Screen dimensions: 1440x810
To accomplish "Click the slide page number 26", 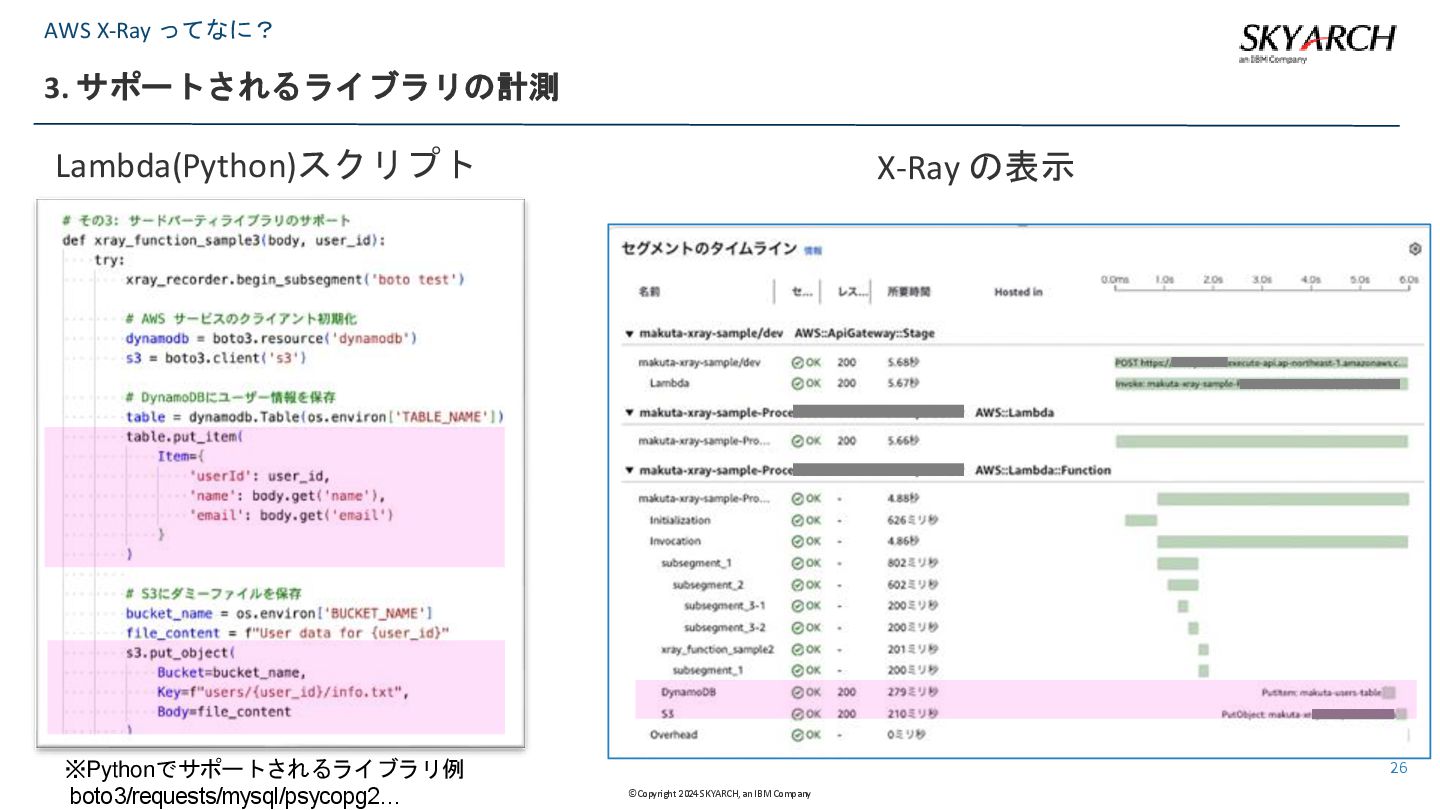I will coord(1398,768).
